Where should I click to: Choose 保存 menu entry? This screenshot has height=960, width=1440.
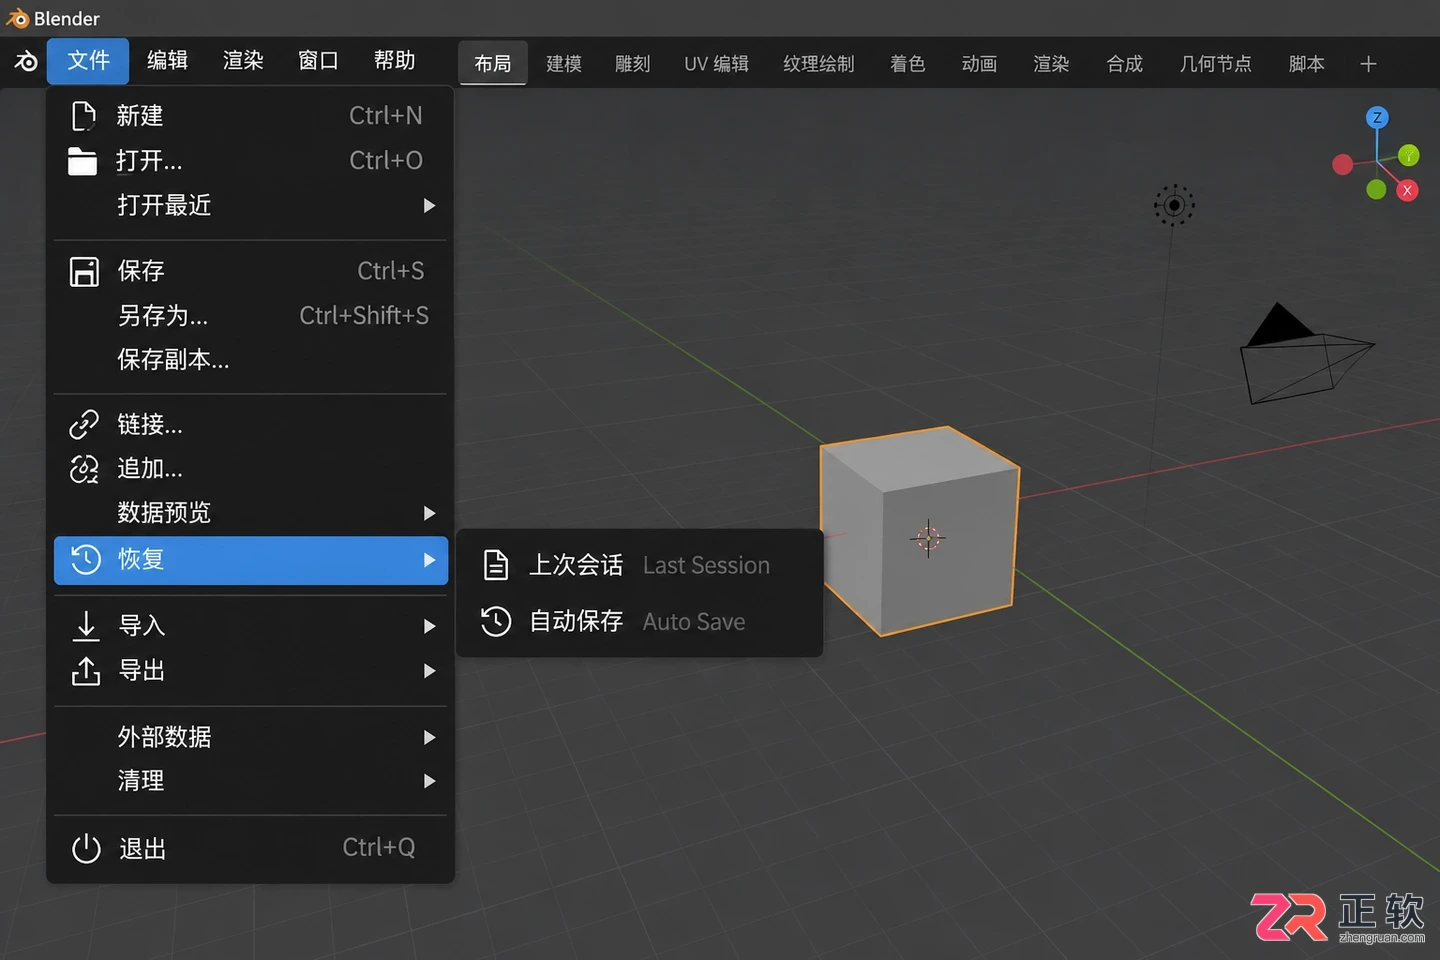point(251,271)
